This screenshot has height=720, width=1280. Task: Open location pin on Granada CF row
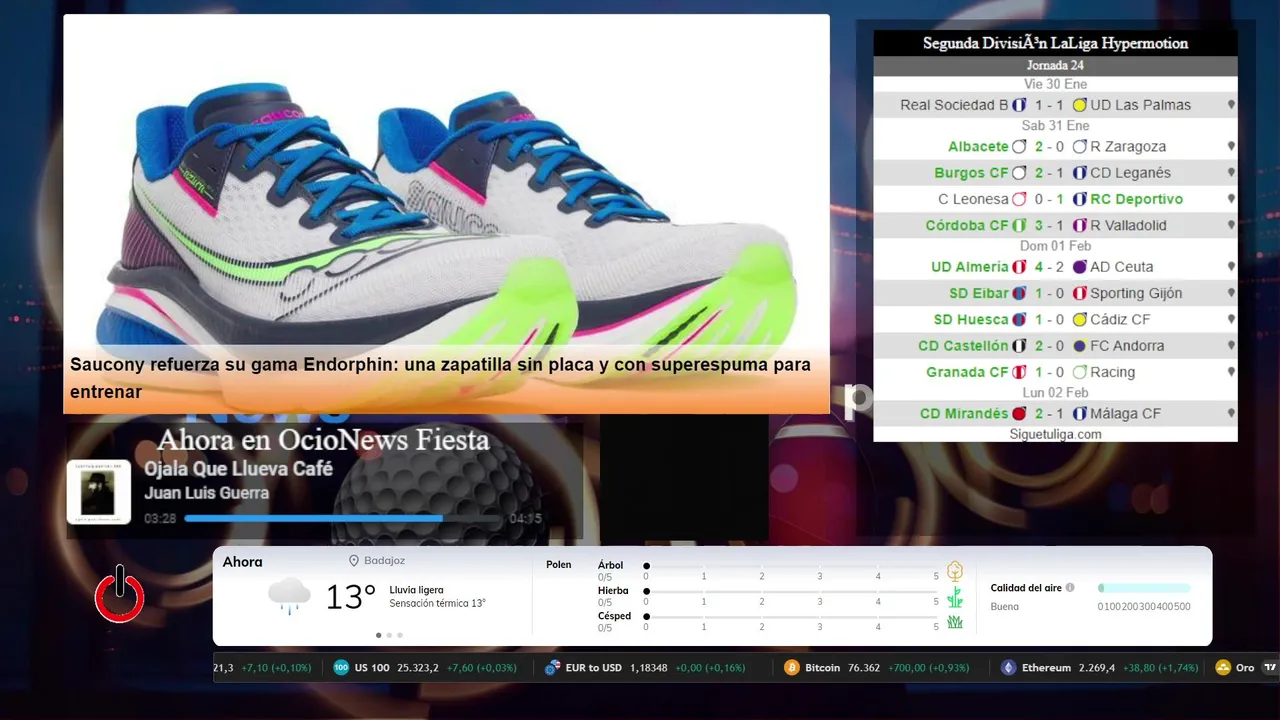tap(1231, 372)
